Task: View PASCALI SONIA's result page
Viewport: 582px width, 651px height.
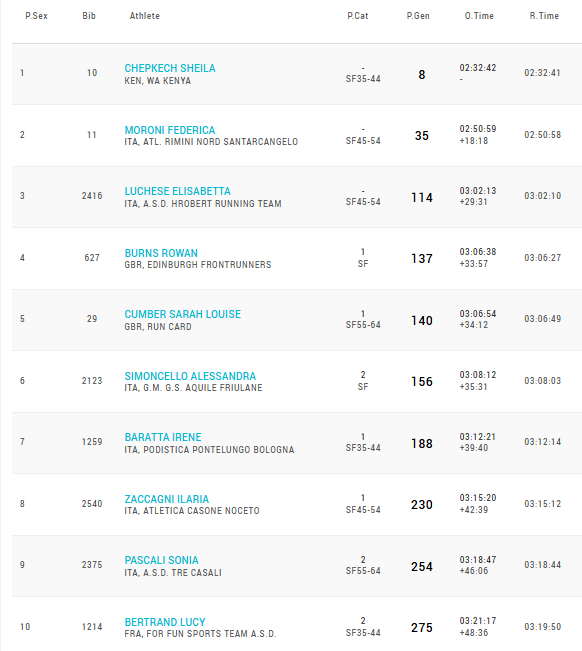Action: tap(161, 560)
